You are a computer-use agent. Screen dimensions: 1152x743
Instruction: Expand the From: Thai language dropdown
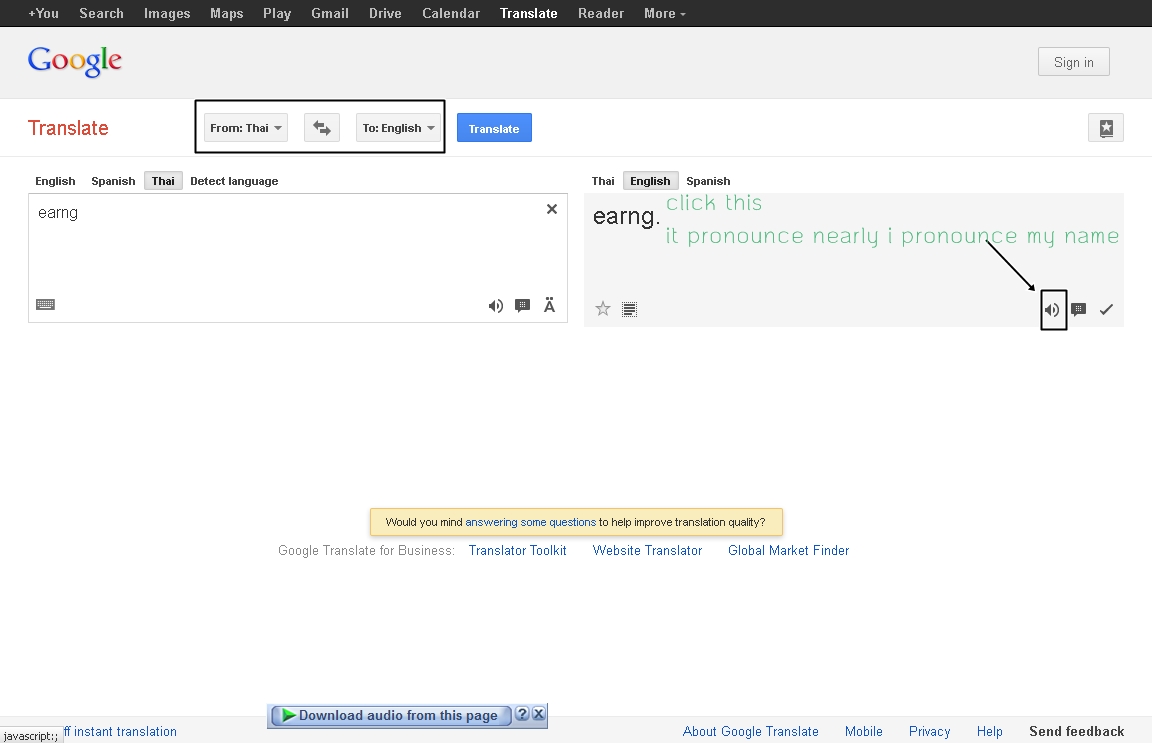[246, 128]
